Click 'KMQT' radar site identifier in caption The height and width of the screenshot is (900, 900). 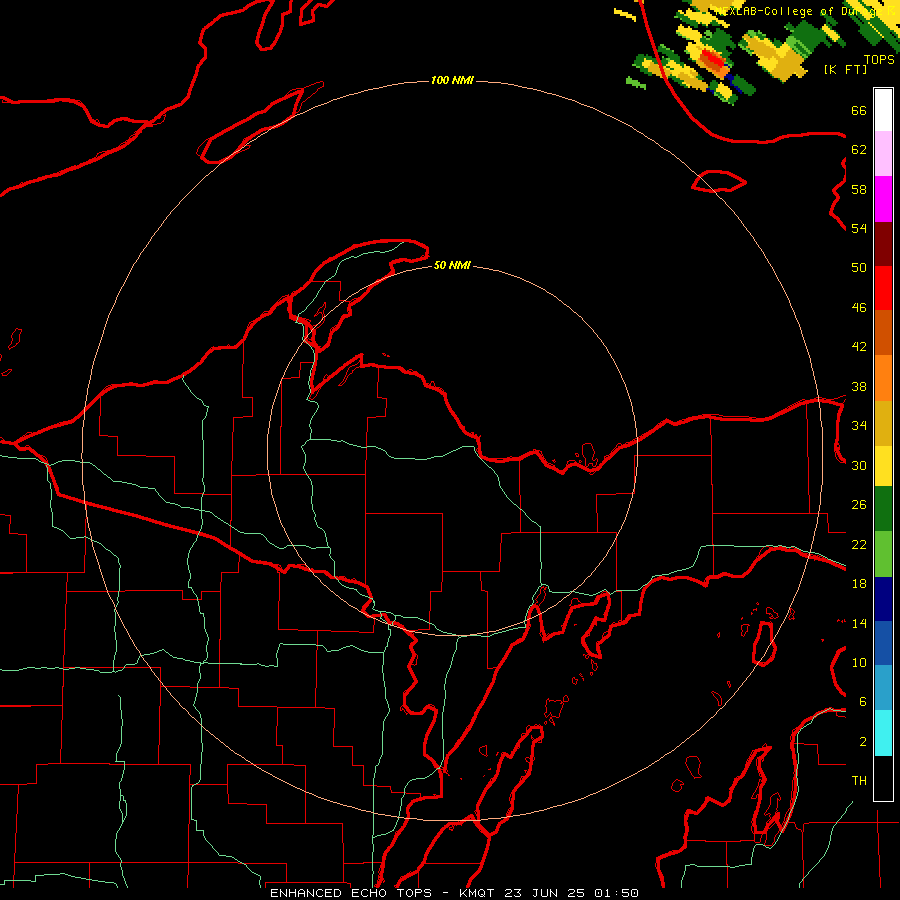(478, 893)
